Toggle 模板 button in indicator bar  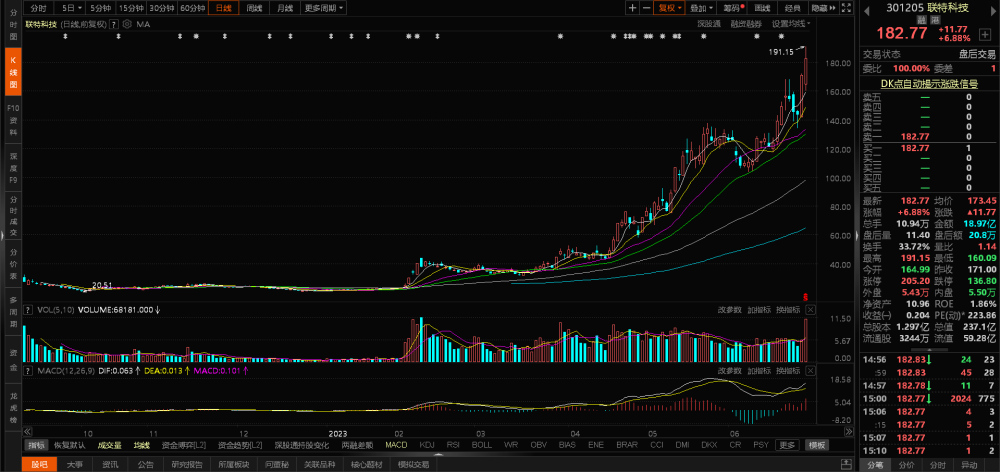coord(816,445)
